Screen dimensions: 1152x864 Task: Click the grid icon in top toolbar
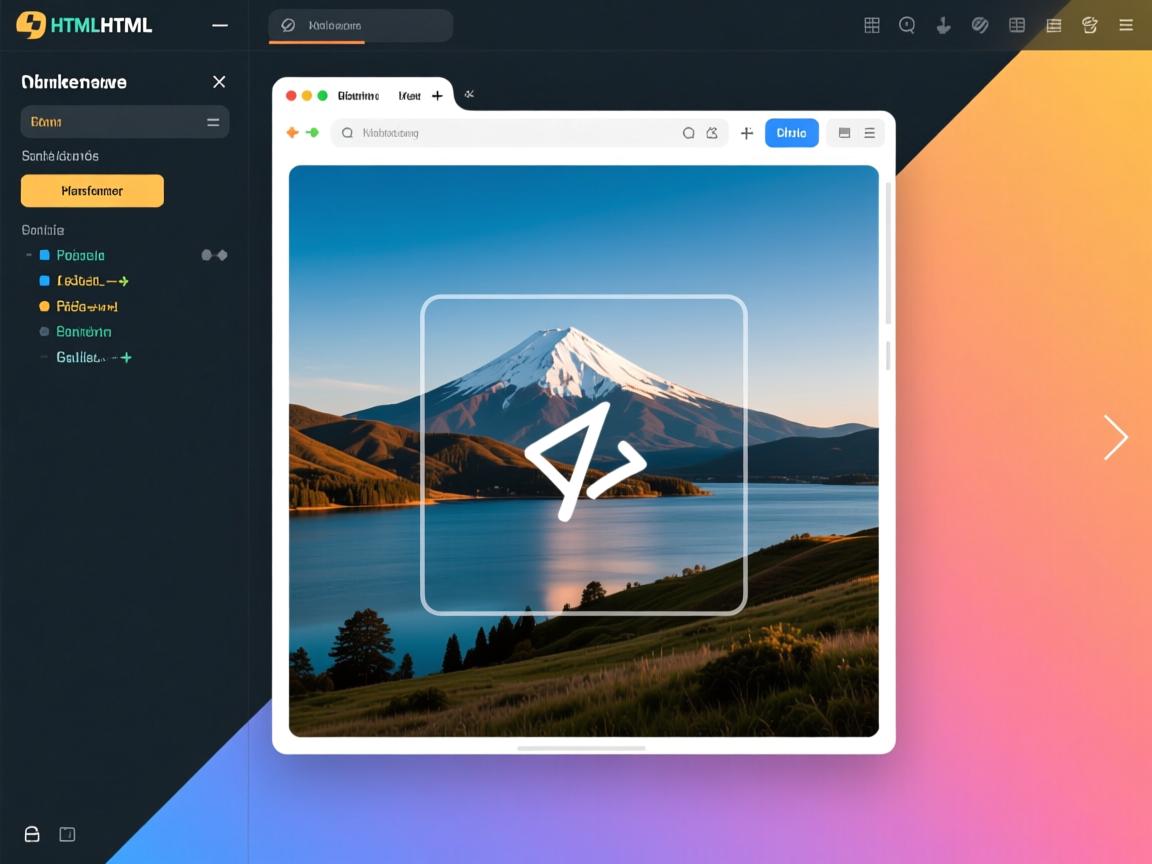pyautogui.click(x=872, y=26)
